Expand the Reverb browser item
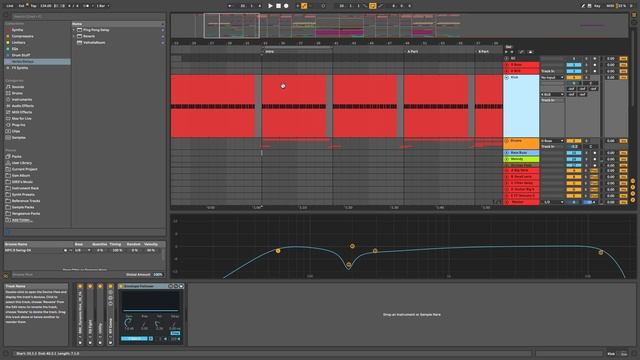The width and height of the screenshot is (640, 360). point(74,36)
